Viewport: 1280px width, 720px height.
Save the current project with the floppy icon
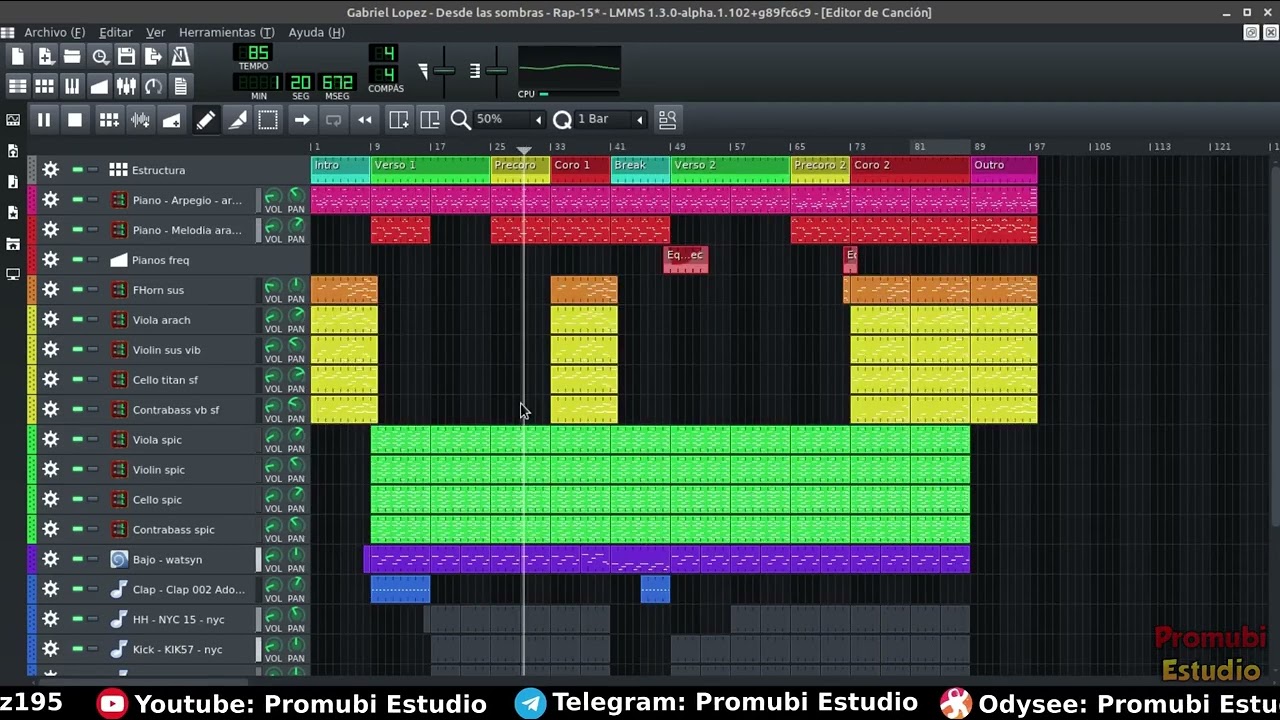coord(126,57)
